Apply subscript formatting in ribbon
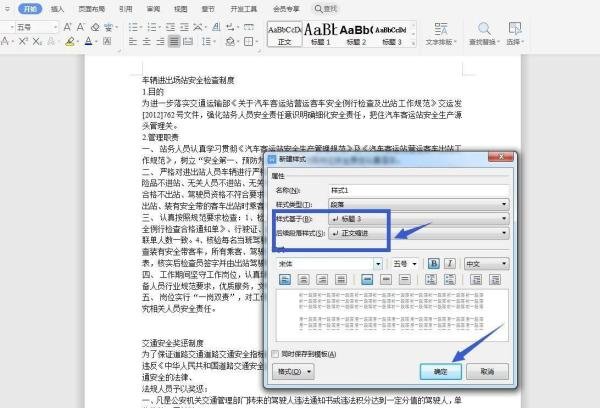Viewport: 600px width, 408px height. point(37,41)
